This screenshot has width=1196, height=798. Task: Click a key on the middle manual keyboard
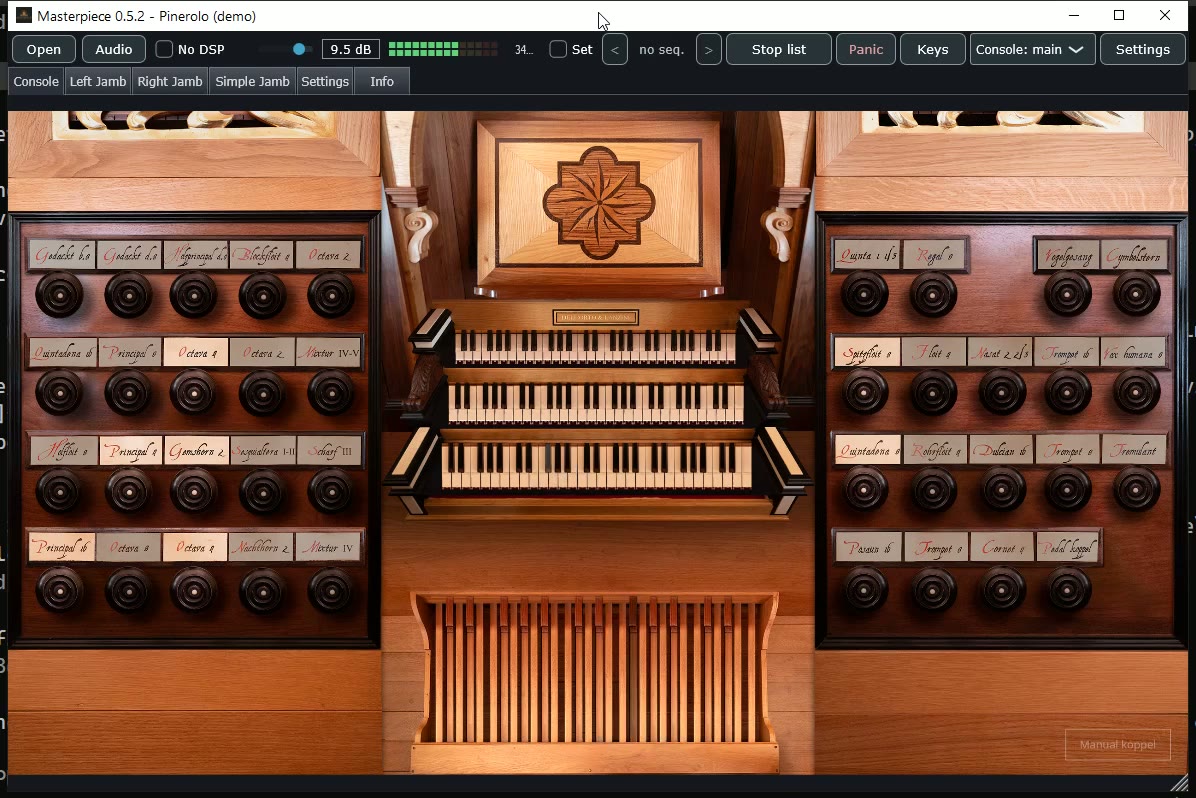(x=595, y=403)
